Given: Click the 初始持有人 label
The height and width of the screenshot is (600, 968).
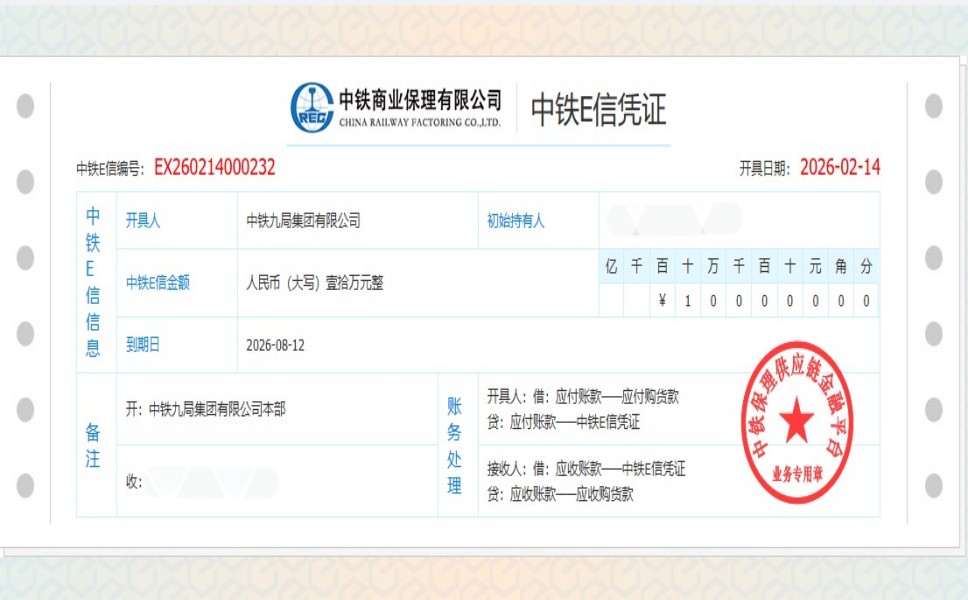Looking at the screenshot, I should point(515,220).
